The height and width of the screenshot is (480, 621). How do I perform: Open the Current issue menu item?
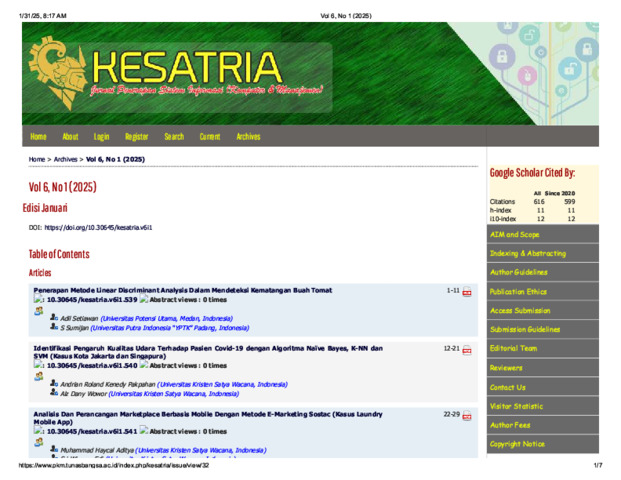(210, 137)
